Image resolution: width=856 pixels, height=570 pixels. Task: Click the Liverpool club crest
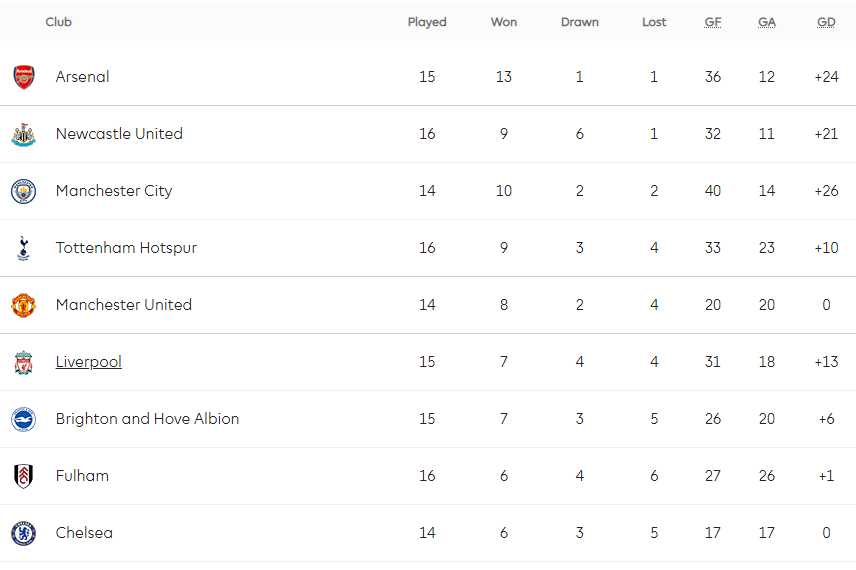pyautogui.click(x=23, y=363)
